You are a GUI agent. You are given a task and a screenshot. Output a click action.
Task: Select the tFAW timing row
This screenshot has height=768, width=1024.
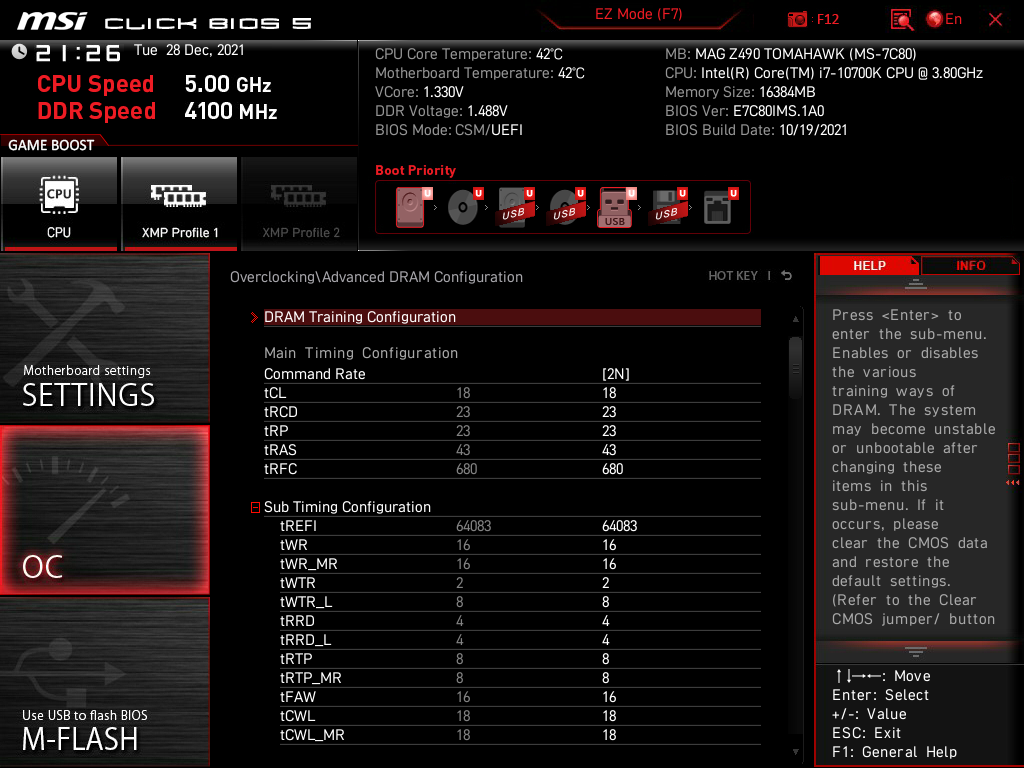pos(520,697)
